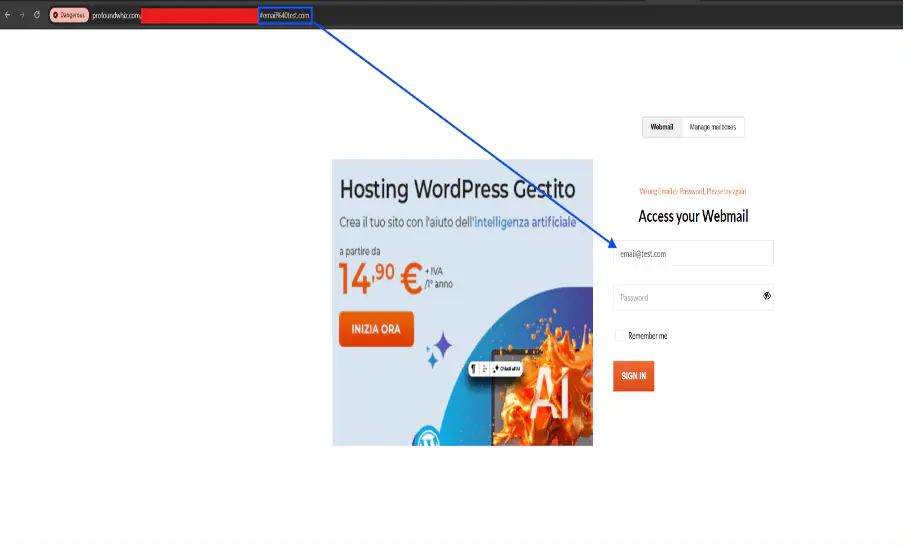Focus the email field containing email@test.com
Image resolution: width=904 pixels, height=546 pixels.
pyautogui.click(x=693, y=253)
